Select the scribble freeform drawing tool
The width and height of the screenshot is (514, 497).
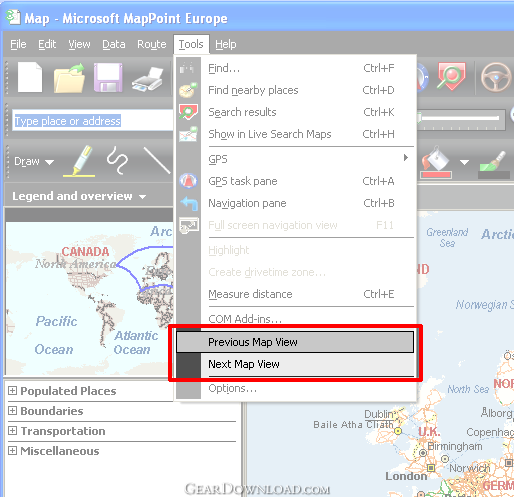click(x=117, y=160)
